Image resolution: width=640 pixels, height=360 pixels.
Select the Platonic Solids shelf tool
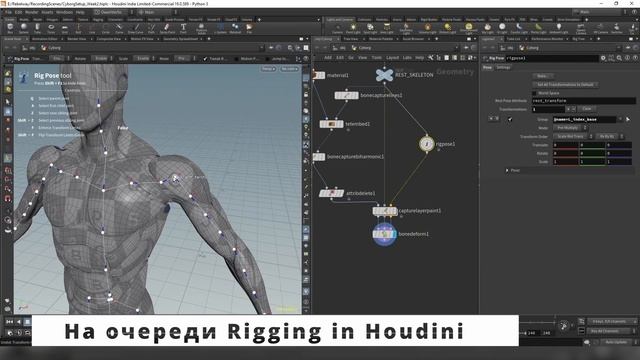point(201,28)
